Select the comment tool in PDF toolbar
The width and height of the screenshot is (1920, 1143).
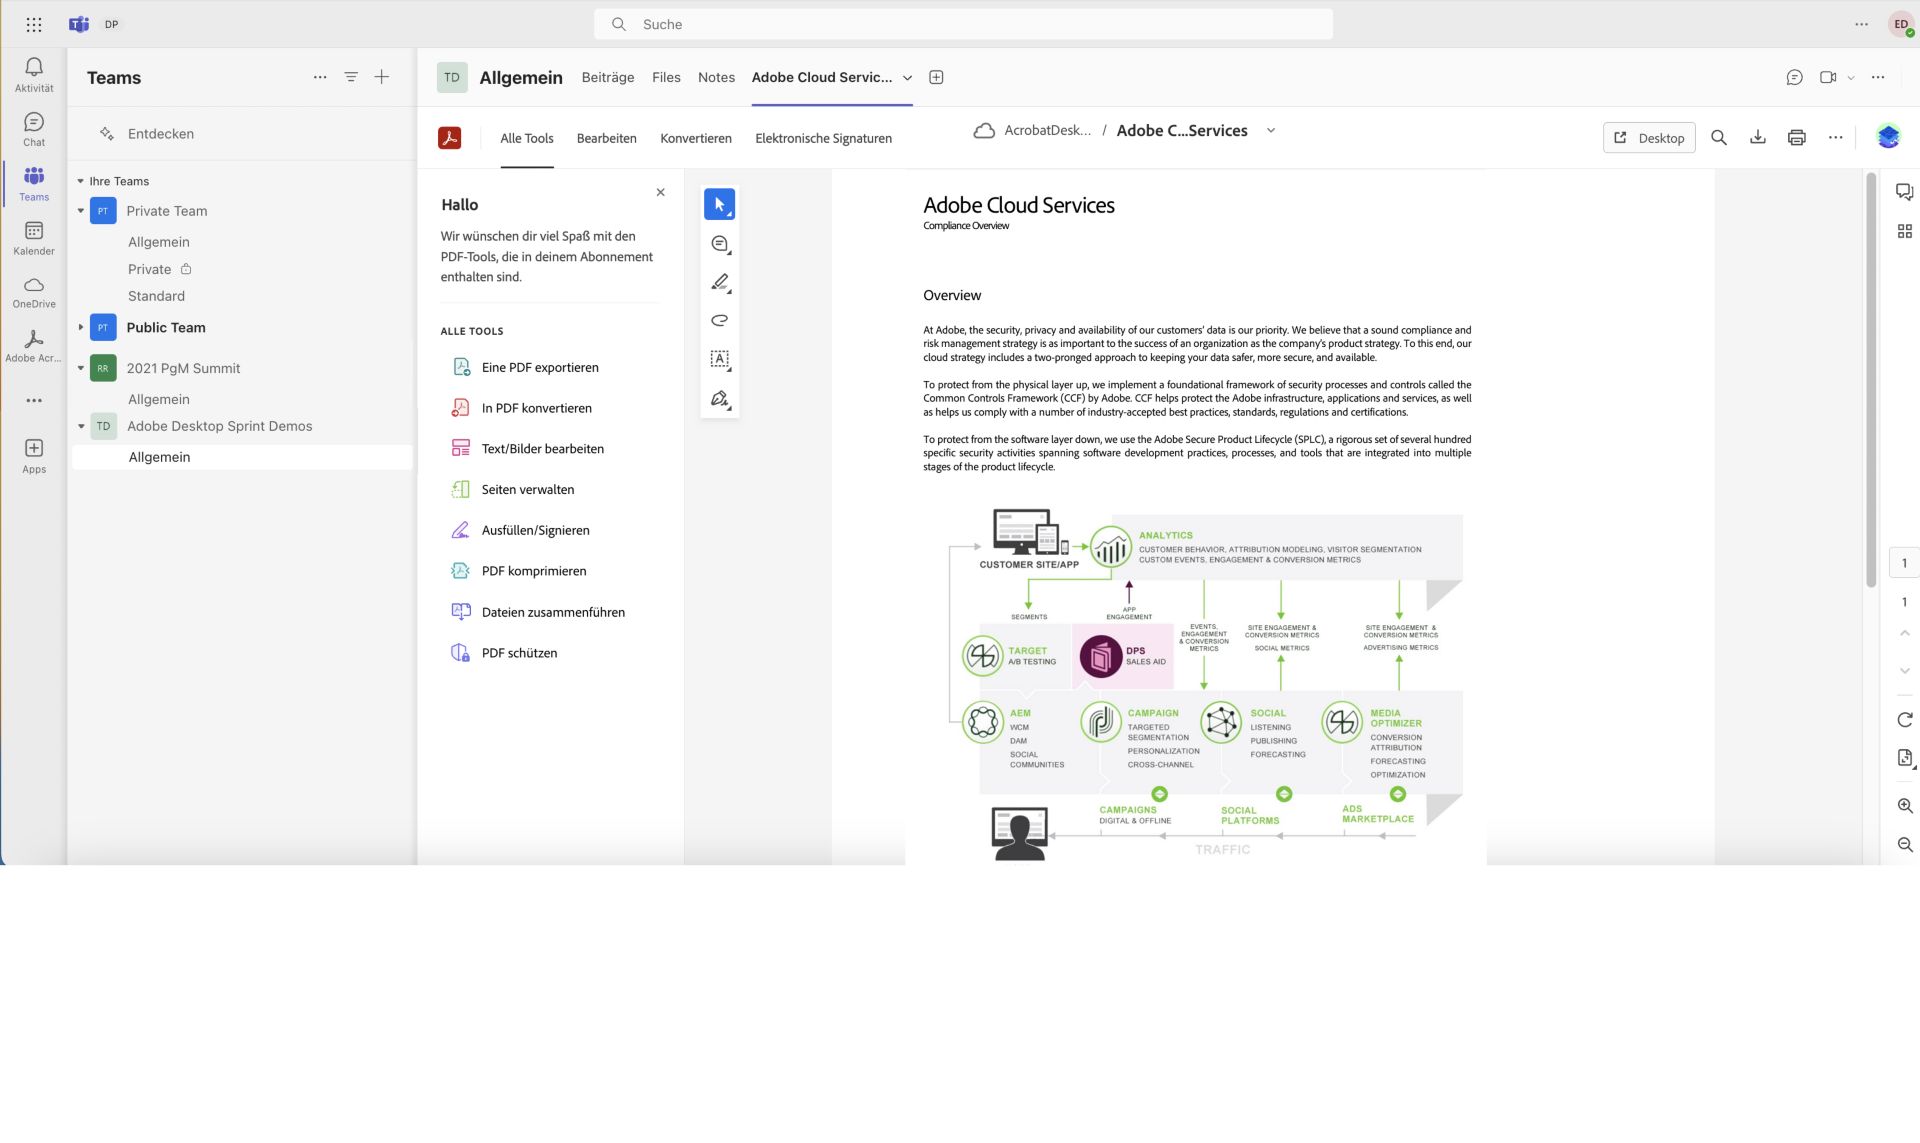tap(720, 244)
